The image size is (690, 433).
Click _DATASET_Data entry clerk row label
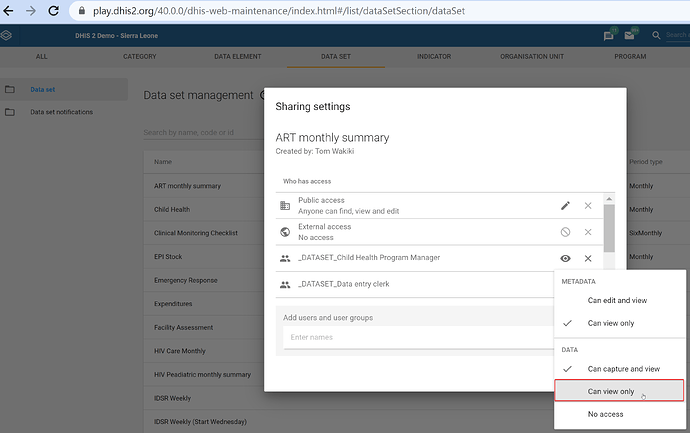344,284
